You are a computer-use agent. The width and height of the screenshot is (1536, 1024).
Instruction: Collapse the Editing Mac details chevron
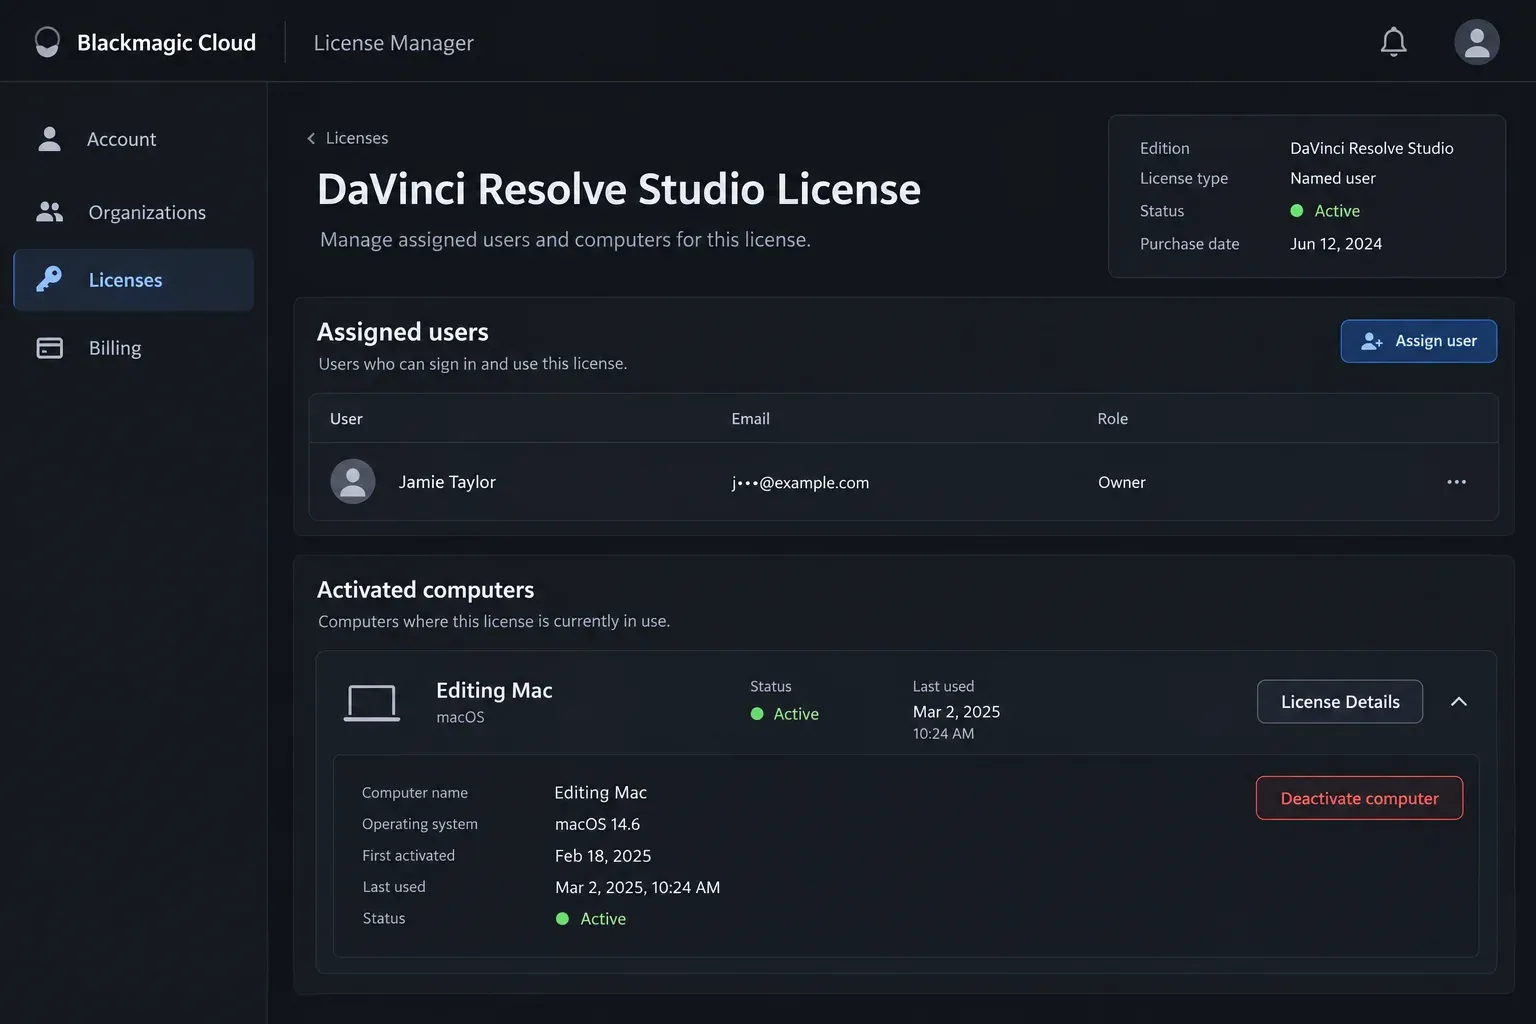[x=1459, y=701]
